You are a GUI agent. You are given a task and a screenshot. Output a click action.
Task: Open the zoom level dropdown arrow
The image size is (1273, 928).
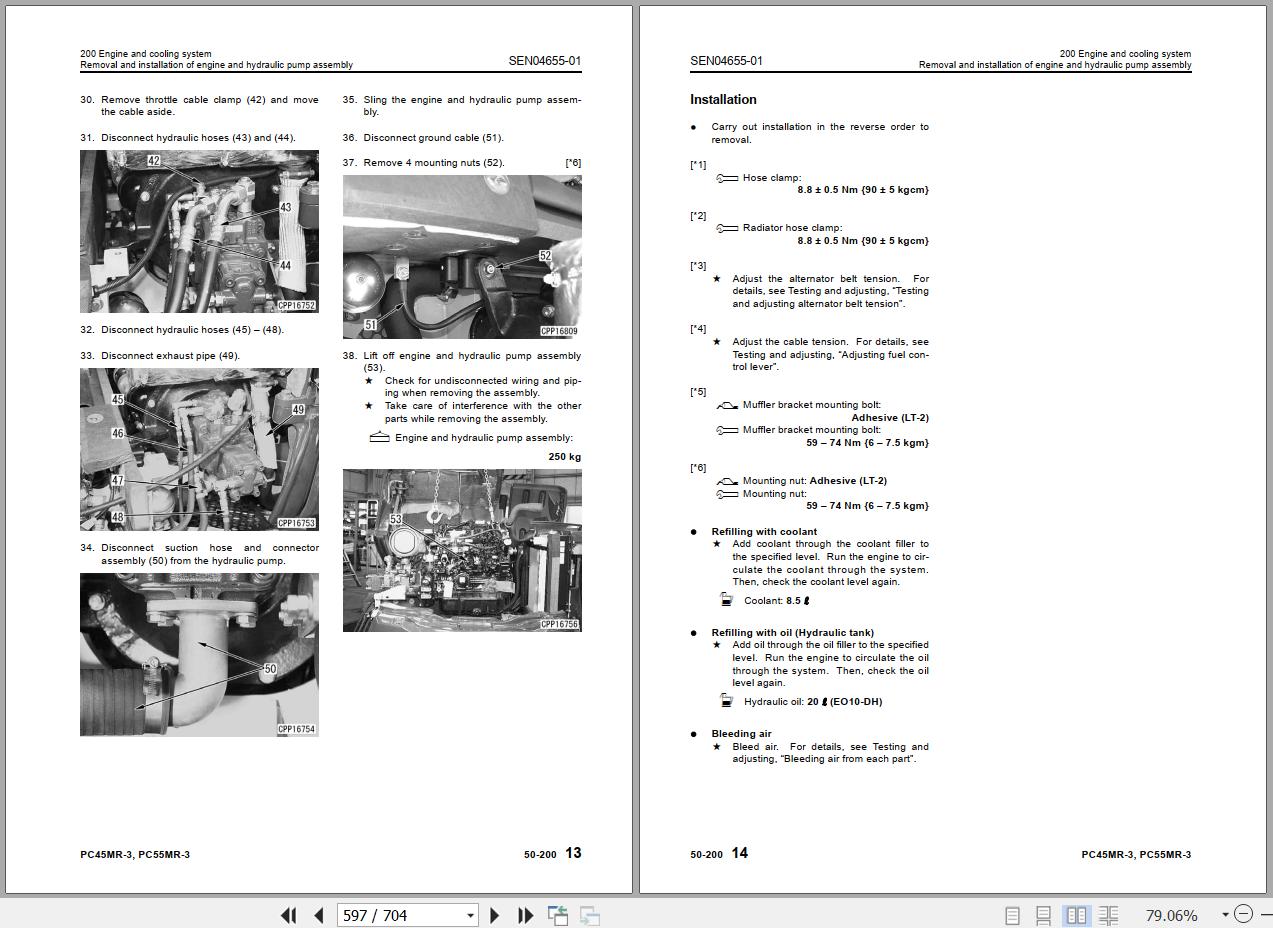(1225, 915)
